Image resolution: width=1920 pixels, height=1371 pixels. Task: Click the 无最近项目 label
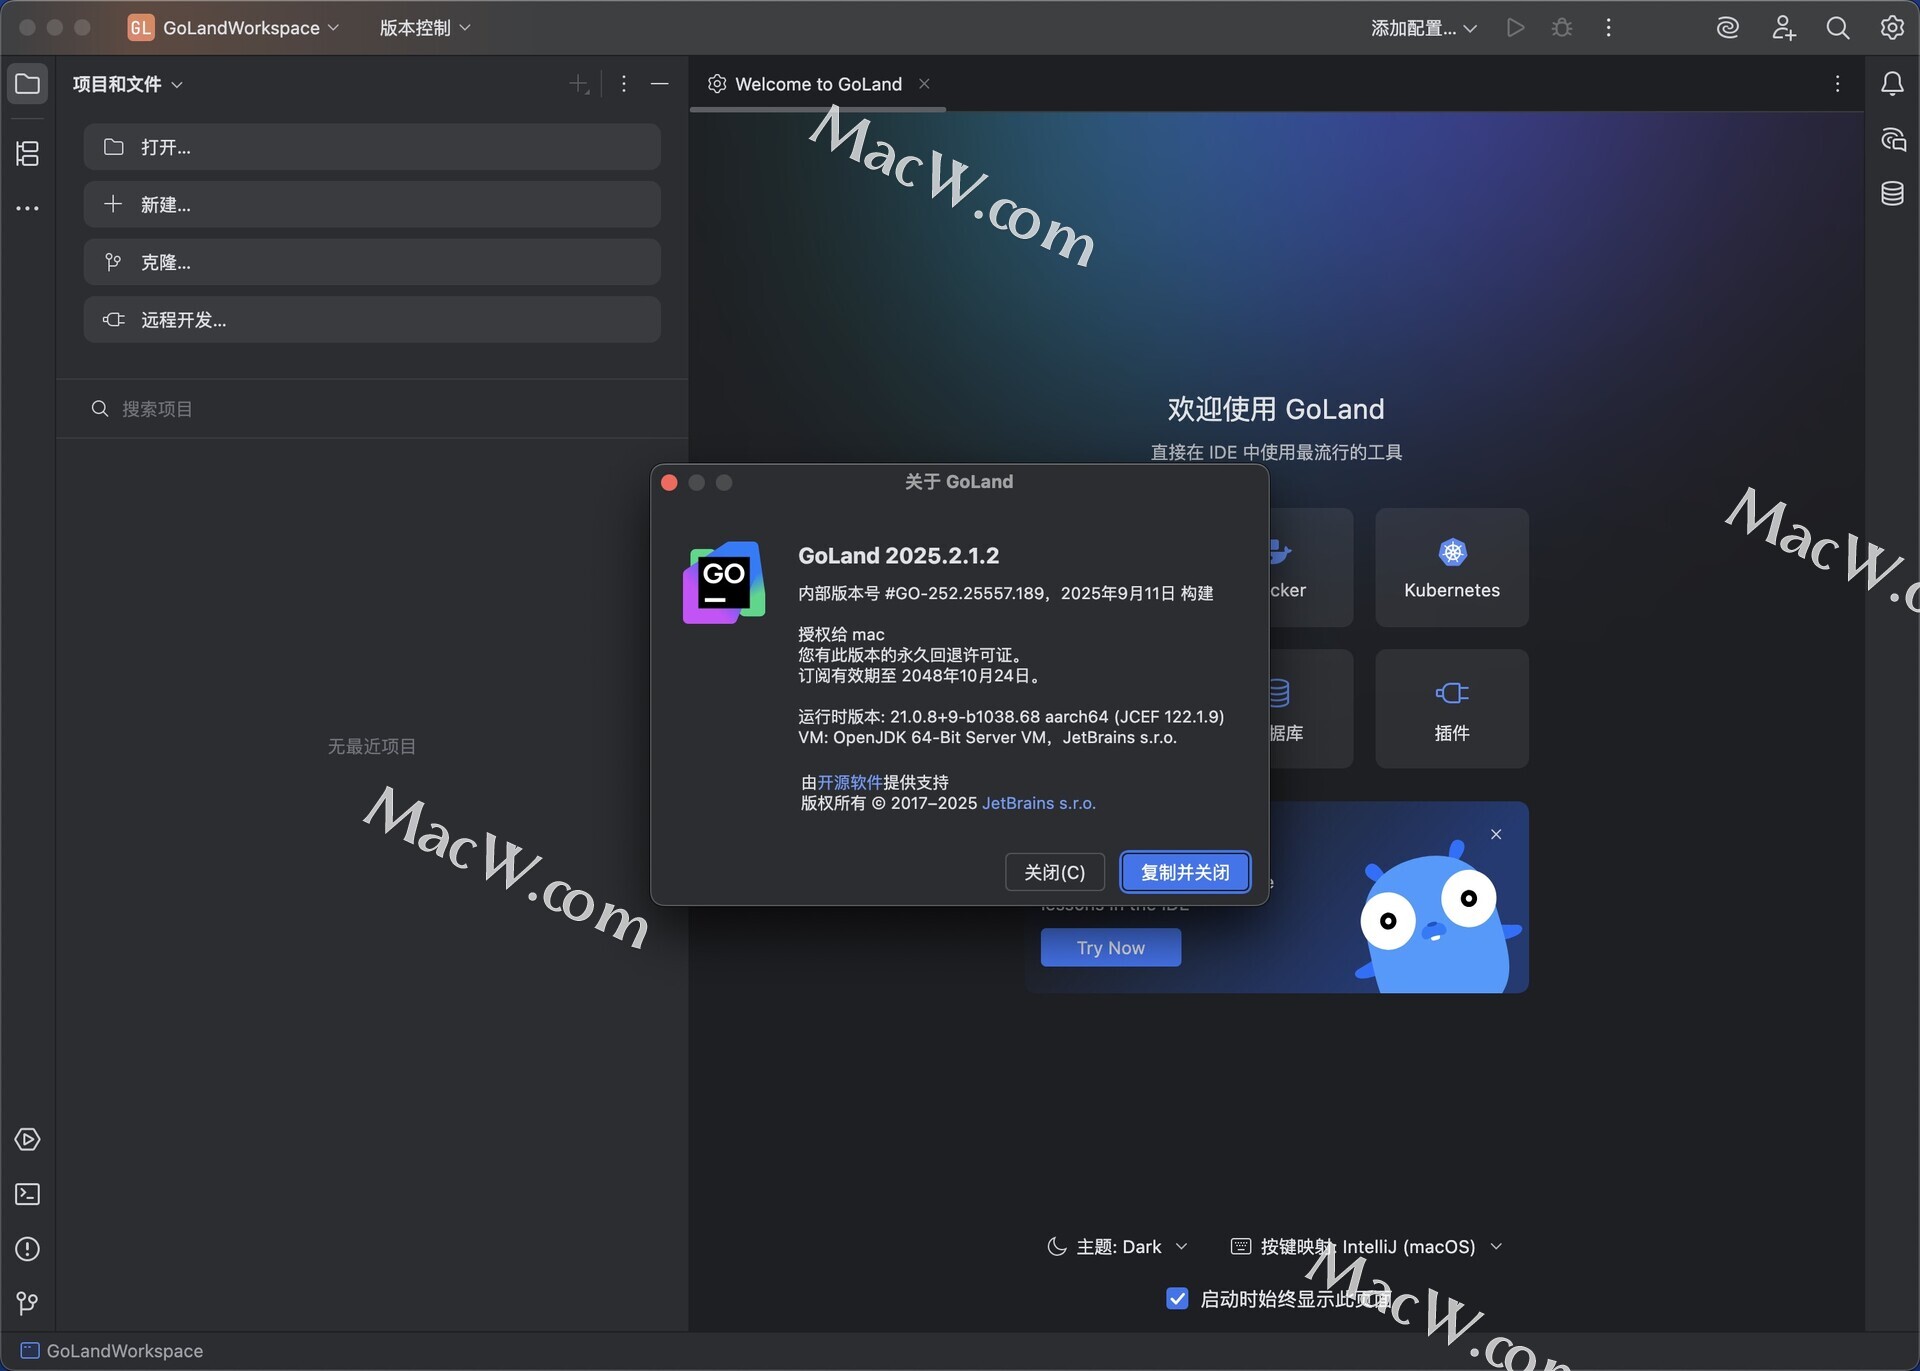372,747
